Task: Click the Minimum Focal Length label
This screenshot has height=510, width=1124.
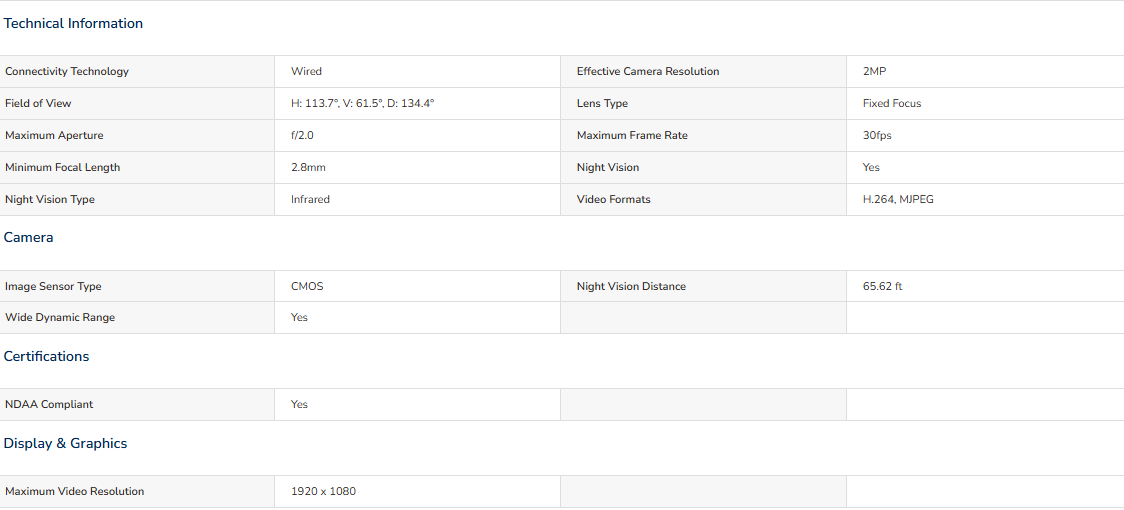Action: pyautogui.click(x=62, y=167)
